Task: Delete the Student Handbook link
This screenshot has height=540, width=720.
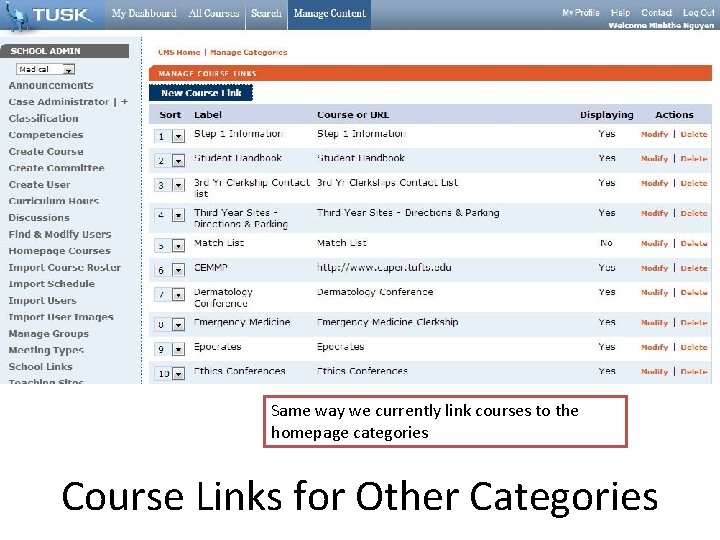Action: pos(694,158)
